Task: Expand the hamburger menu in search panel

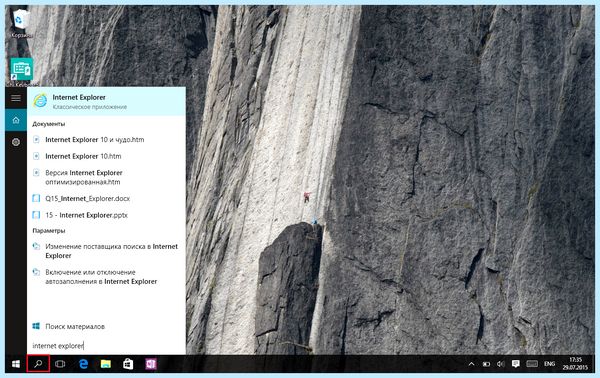Action: [x=16, y=98]
